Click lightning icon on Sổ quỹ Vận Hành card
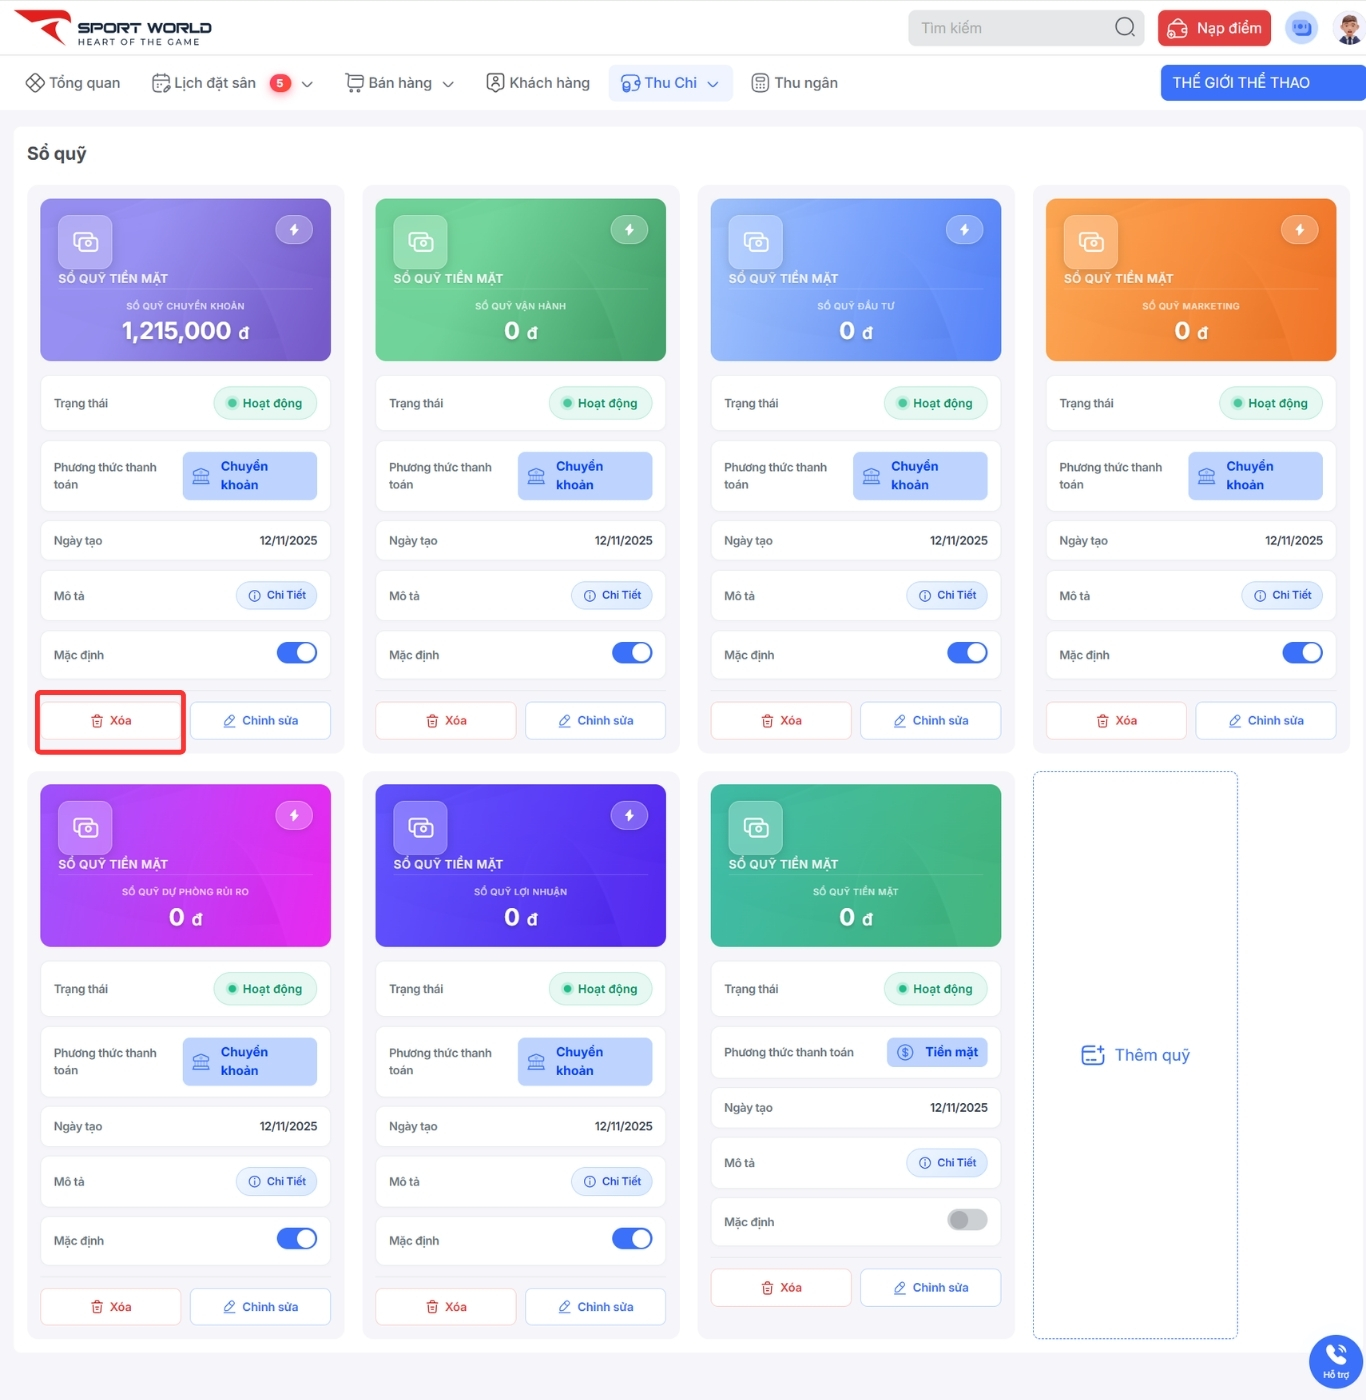The width and height of the screenshot is (1366, 1400). pos(629,230)
